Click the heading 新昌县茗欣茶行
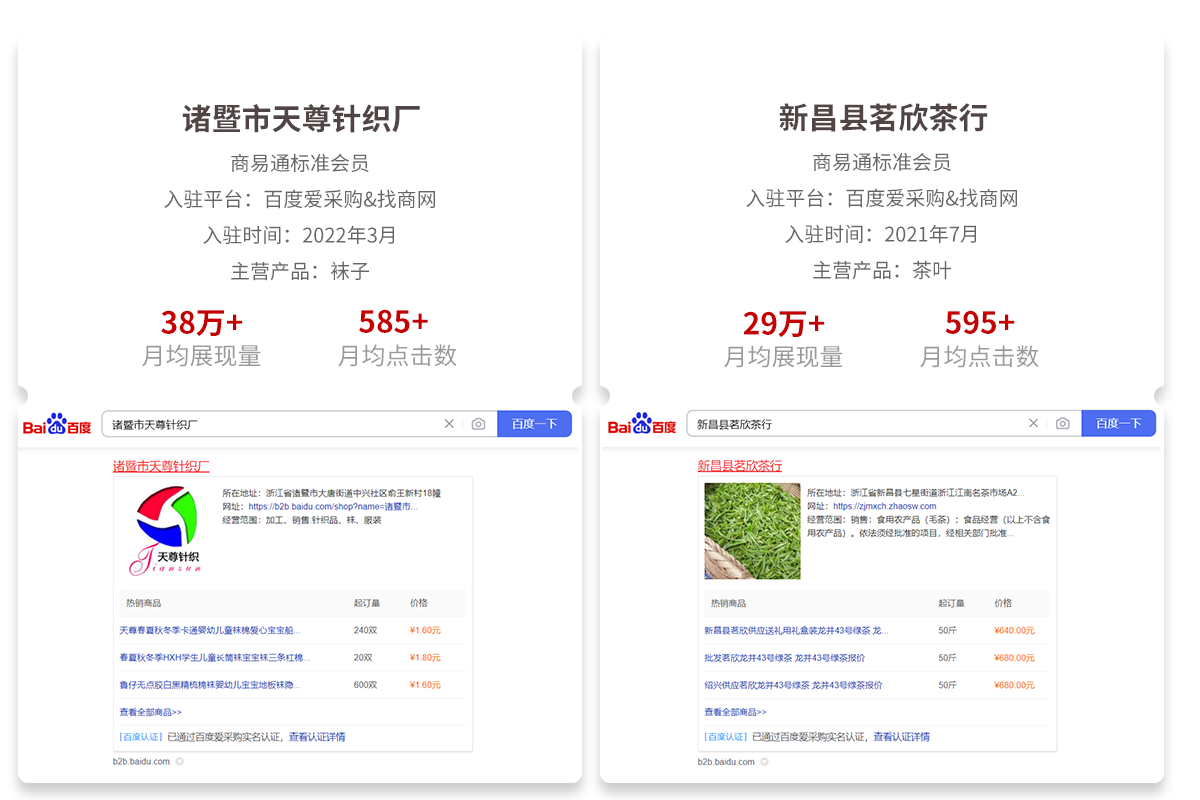This screenshot has height=800, width=1200. [x=883, y=119]
